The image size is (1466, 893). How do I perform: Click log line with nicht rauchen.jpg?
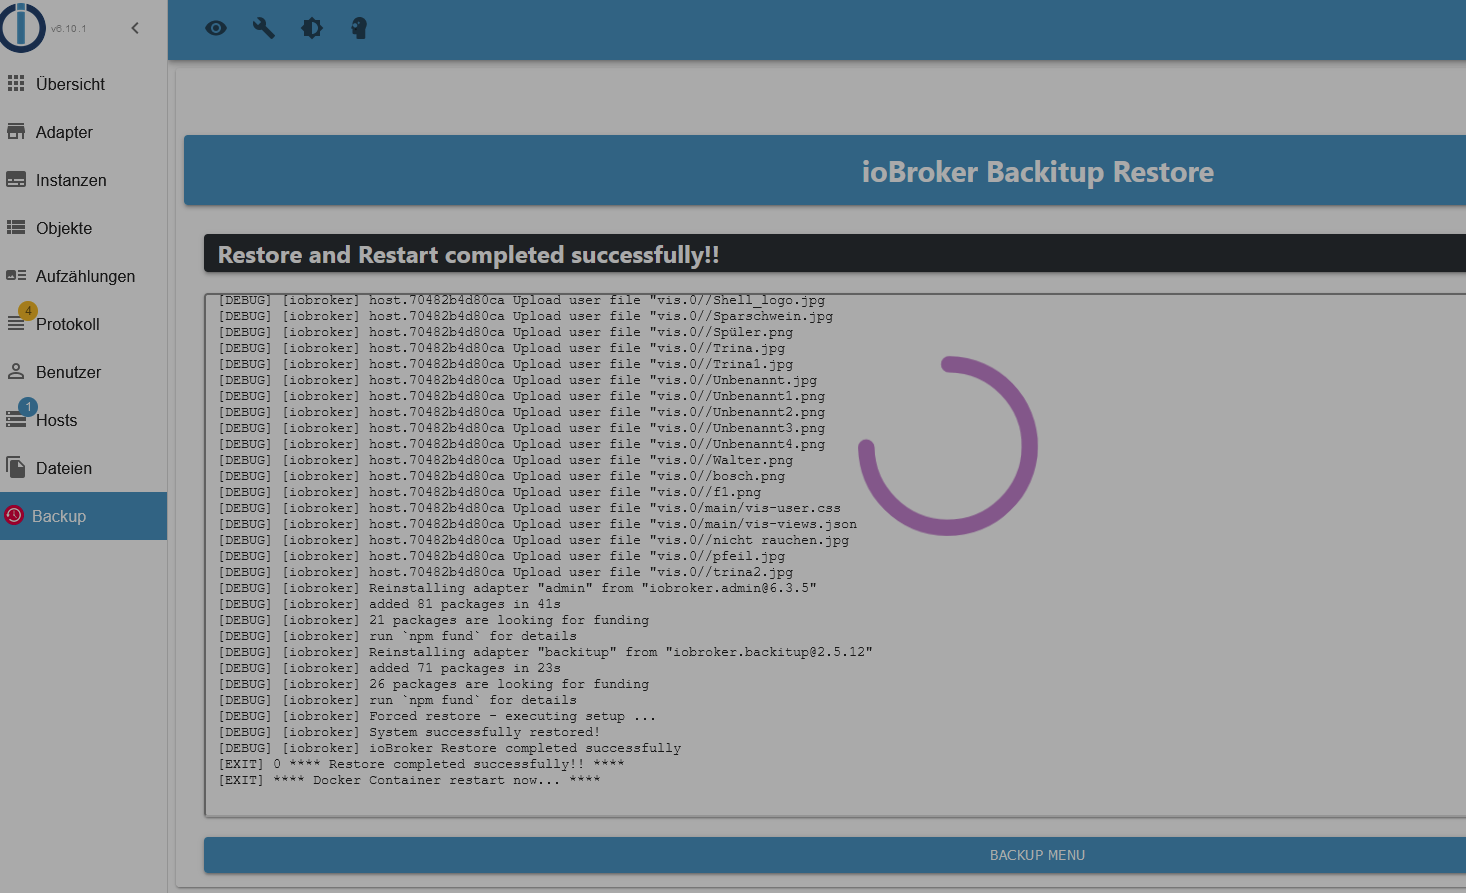tap(534, 540)
